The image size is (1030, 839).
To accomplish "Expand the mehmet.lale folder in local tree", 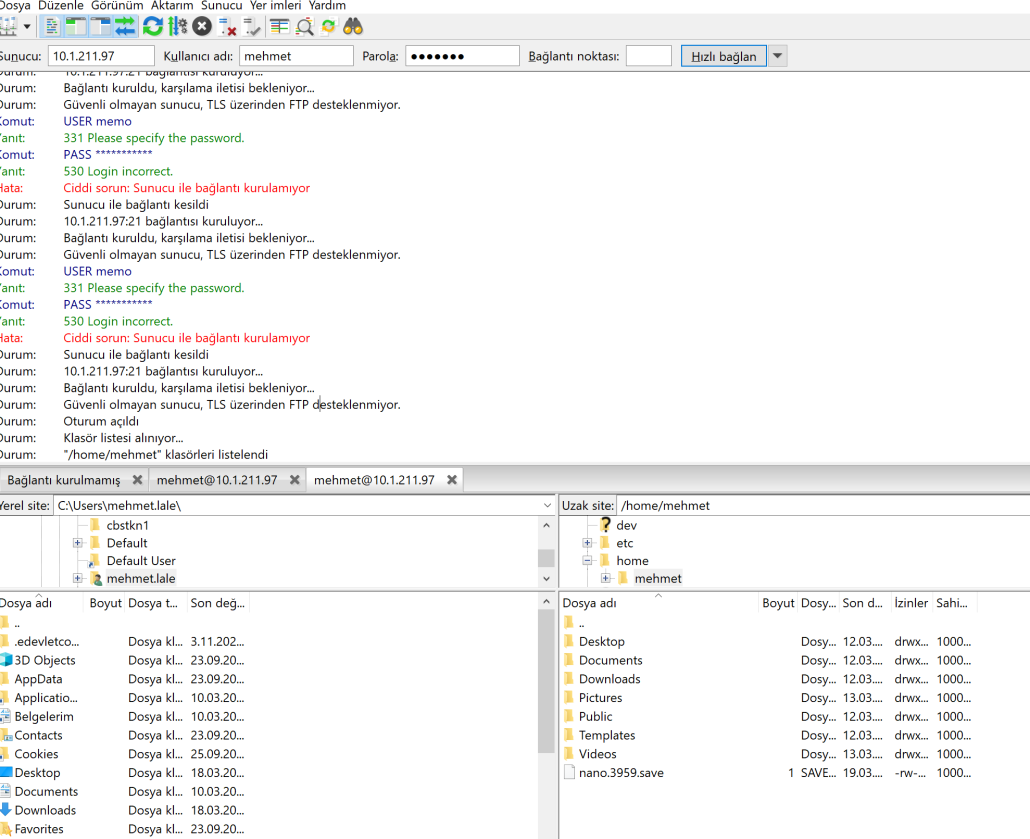I will pos(78,579).
